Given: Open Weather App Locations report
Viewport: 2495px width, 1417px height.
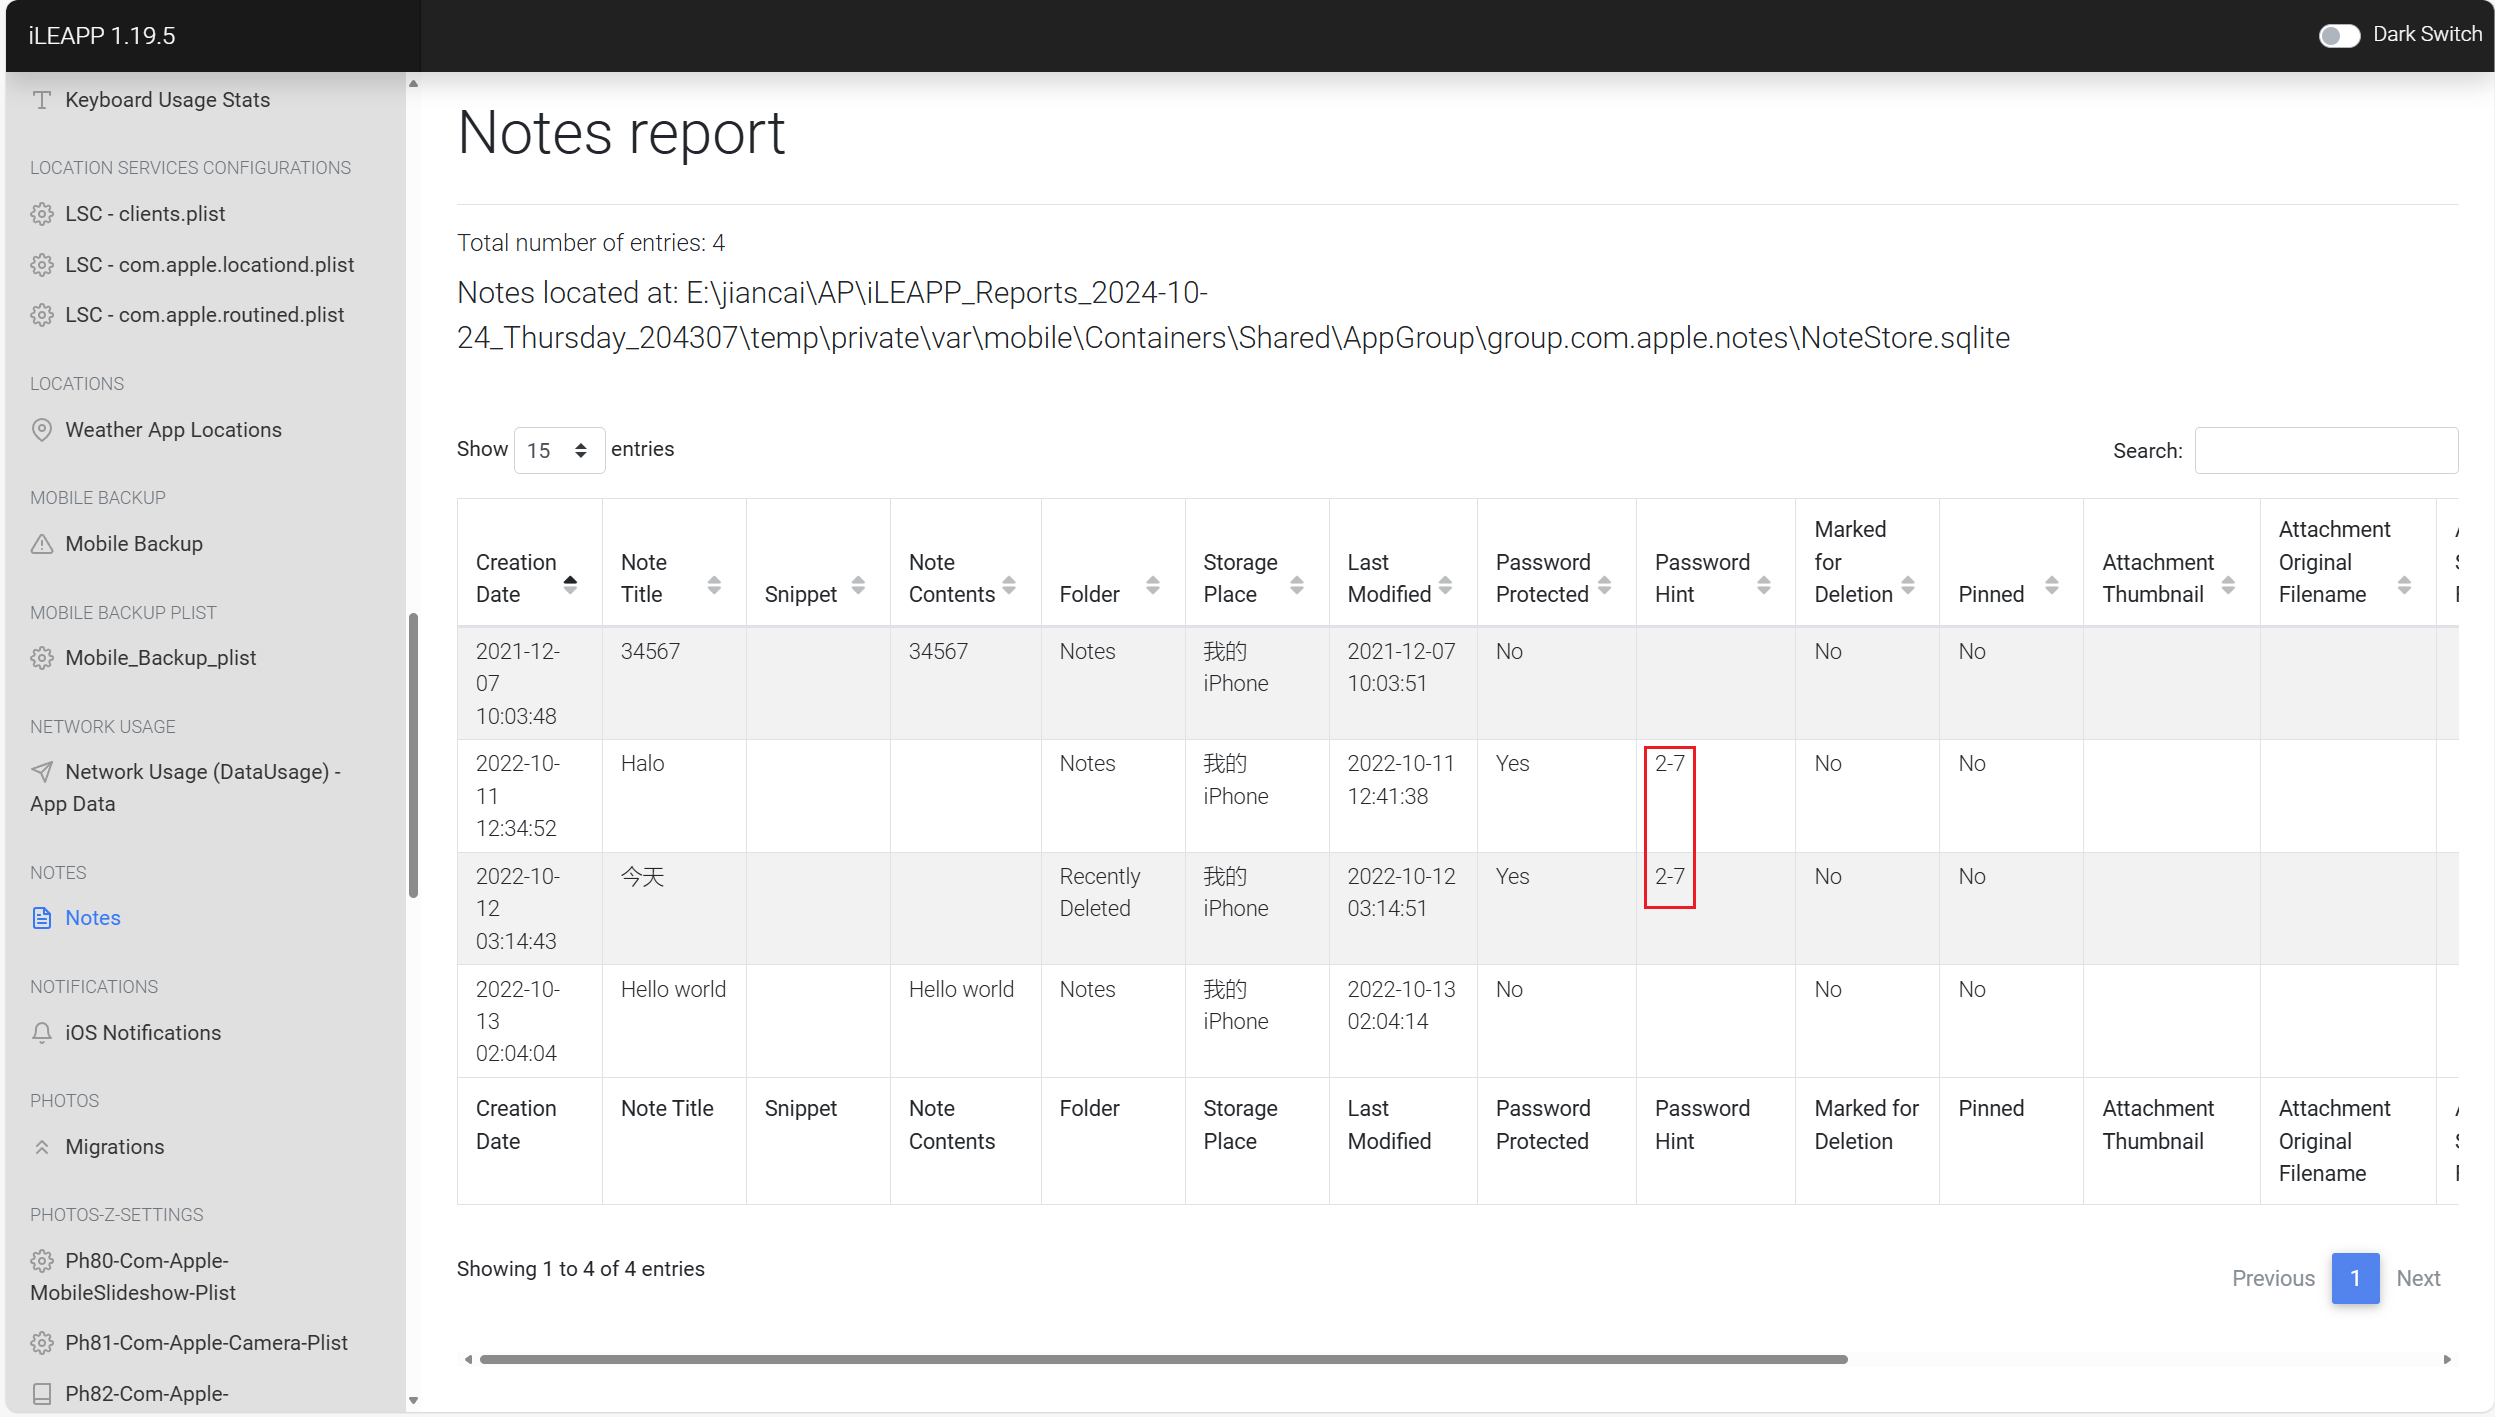Looking at the screenshot, I should click(173, 430).
